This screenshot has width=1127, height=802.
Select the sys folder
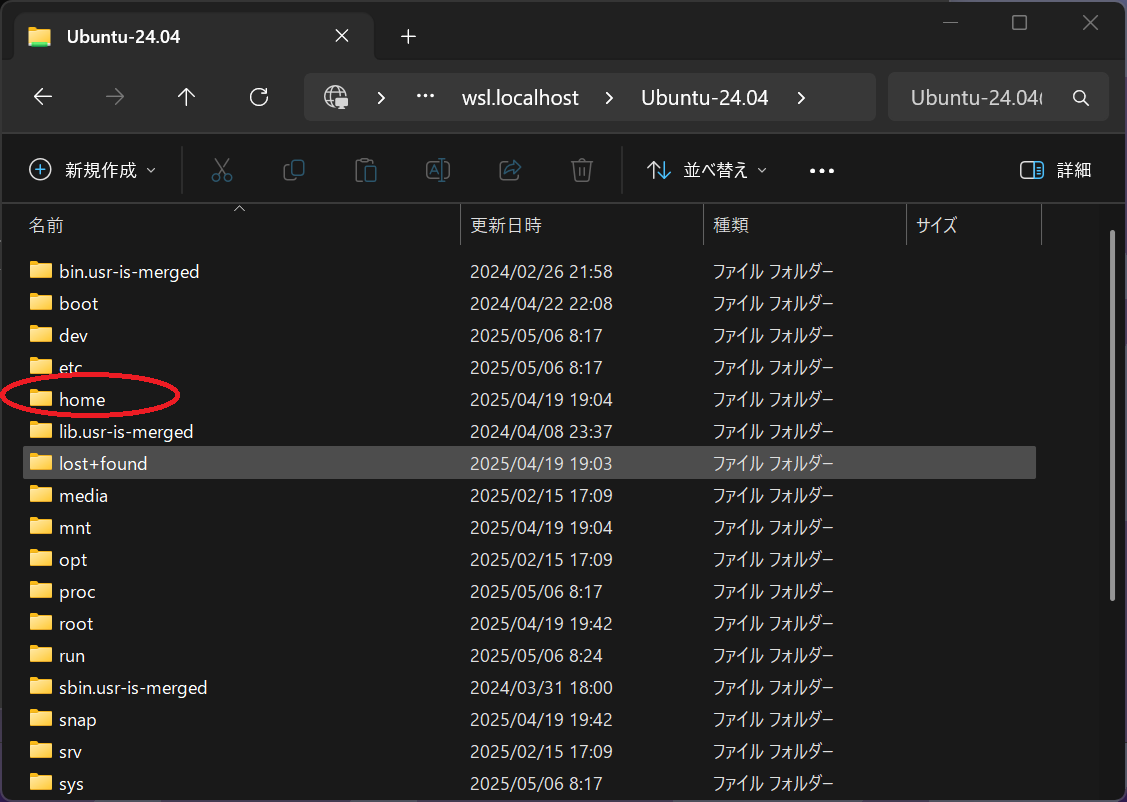(x=529, y=783)
